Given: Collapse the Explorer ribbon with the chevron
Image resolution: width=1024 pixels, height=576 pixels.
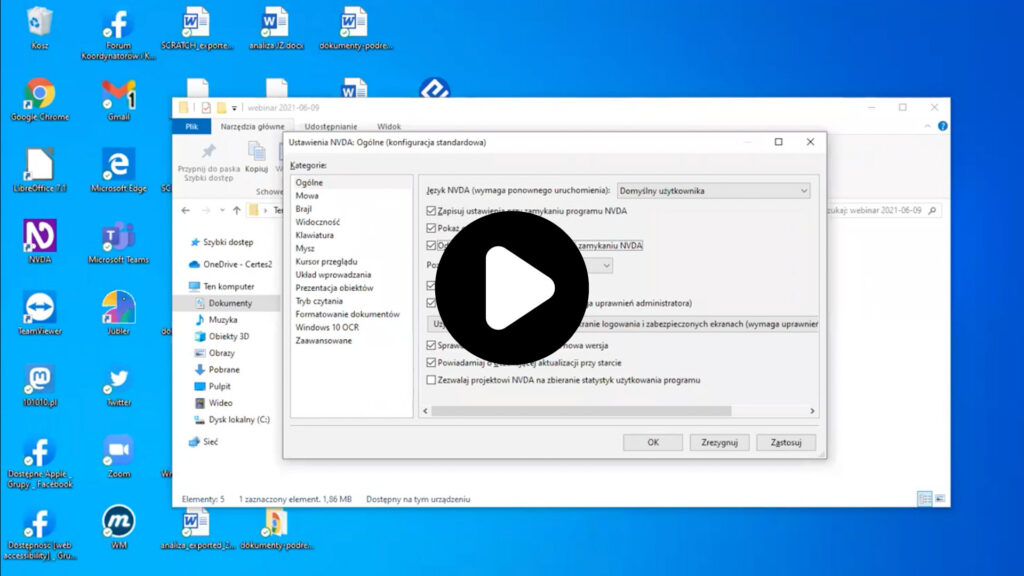Looking at the screenshot, I should (x=927, y=126).
